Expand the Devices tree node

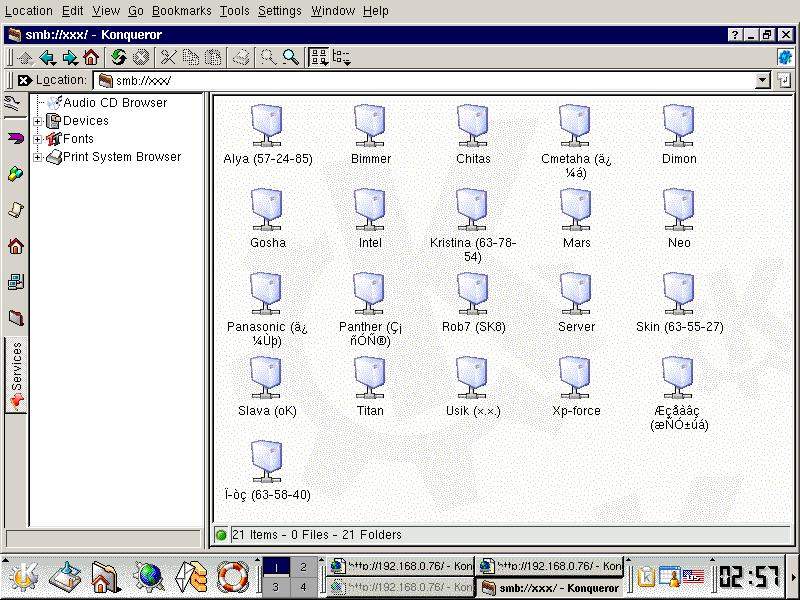pyautogui.click(x=38, y=121)
